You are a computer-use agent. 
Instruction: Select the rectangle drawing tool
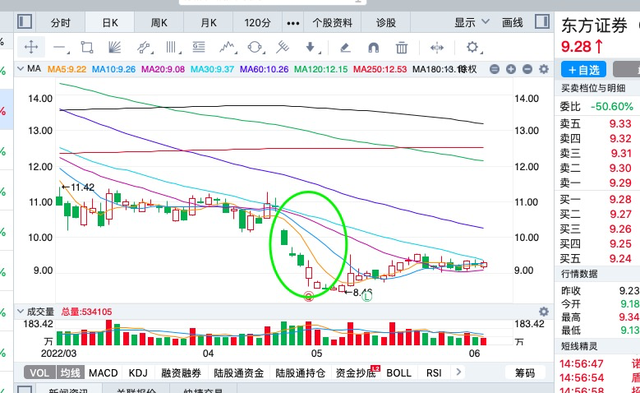click(x=87, y=47)
